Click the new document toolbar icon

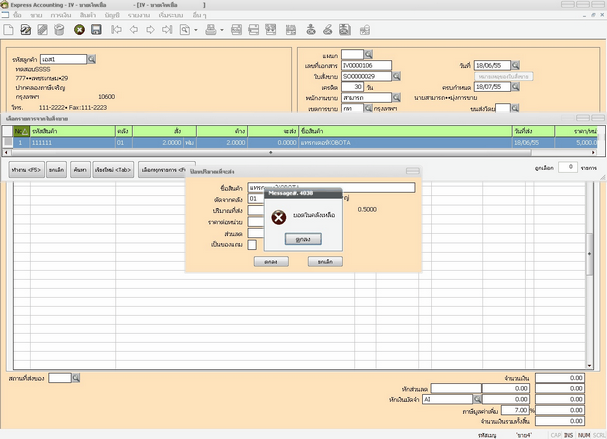click(x=8, y=30)
